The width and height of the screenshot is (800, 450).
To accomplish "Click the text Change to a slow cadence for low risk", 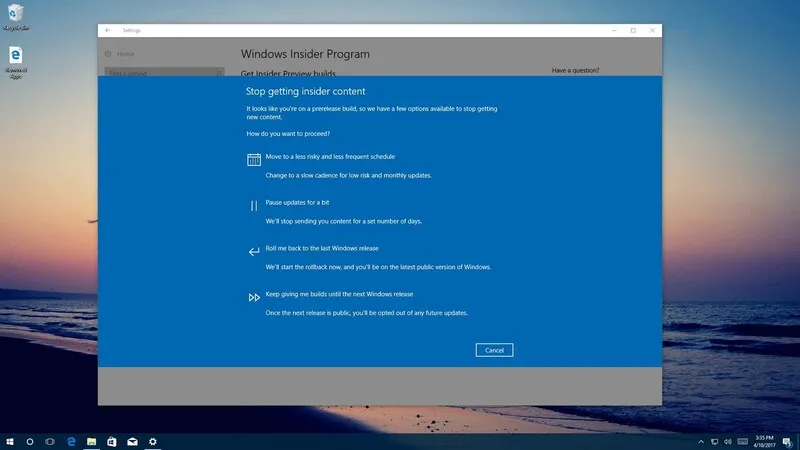I will (348, 176).
